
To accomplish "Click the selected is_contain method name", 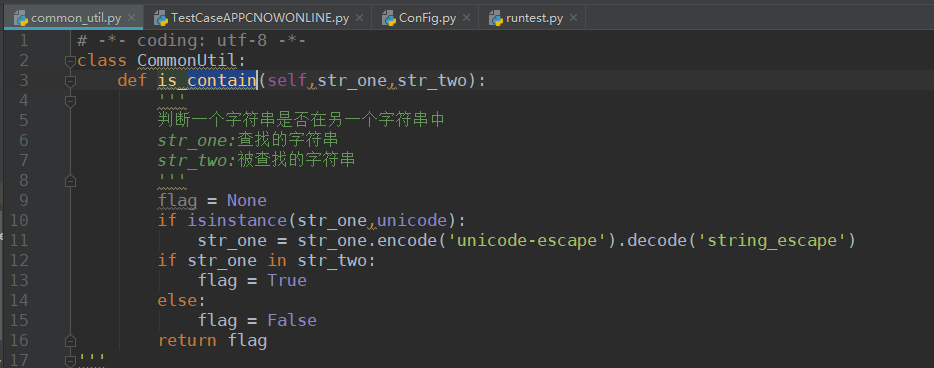I will tap(207, 80).
